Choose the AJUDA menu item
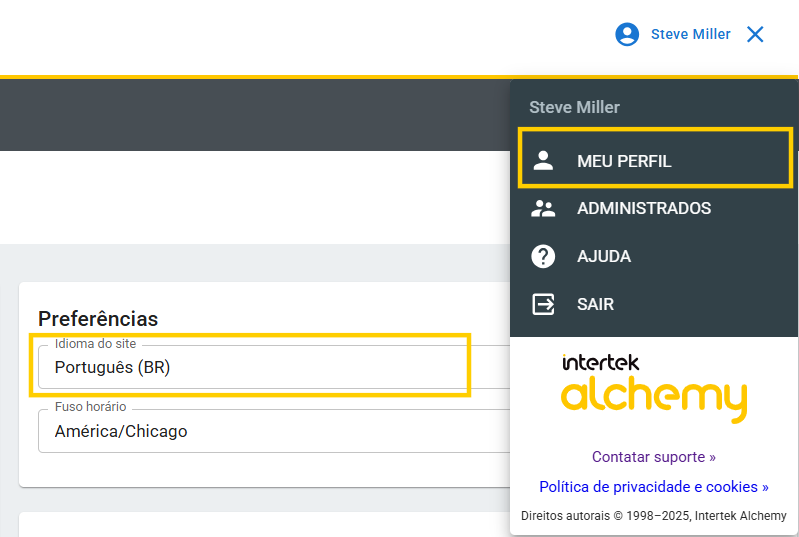799x537 pixels. [603, 257]
